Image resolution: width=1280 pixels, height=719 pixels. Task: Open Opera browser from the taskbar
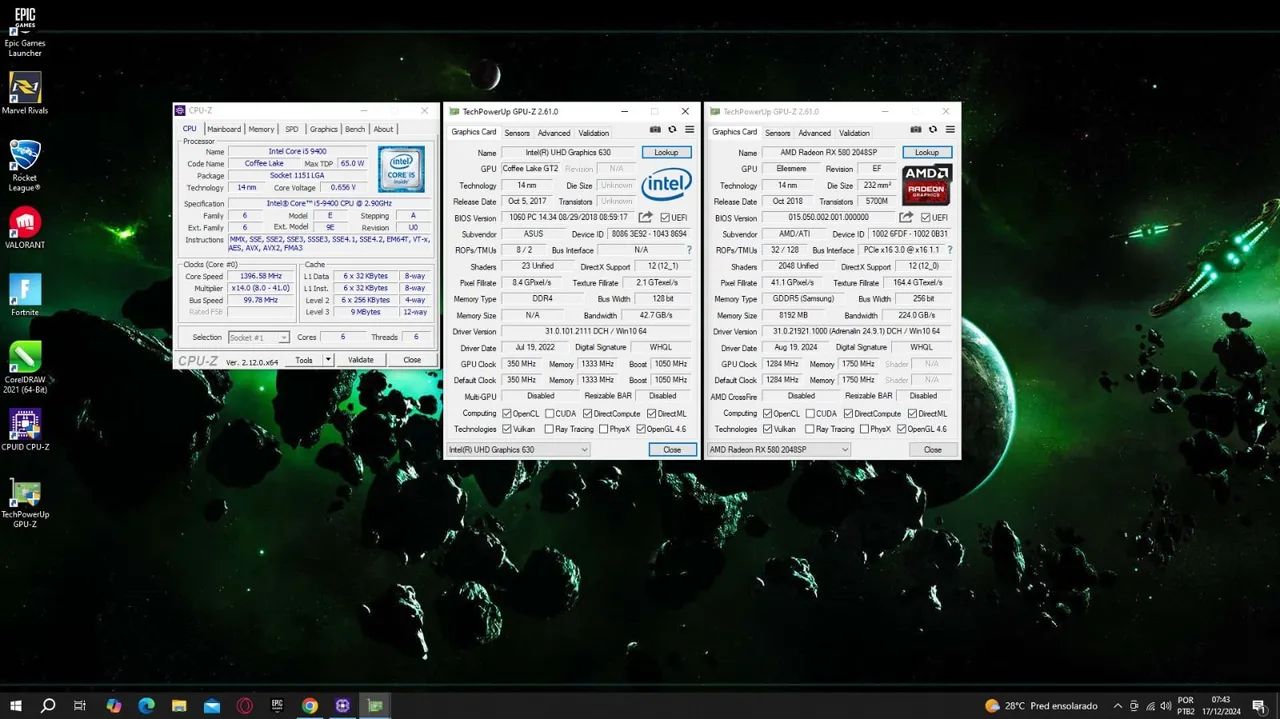coord(244,705)
